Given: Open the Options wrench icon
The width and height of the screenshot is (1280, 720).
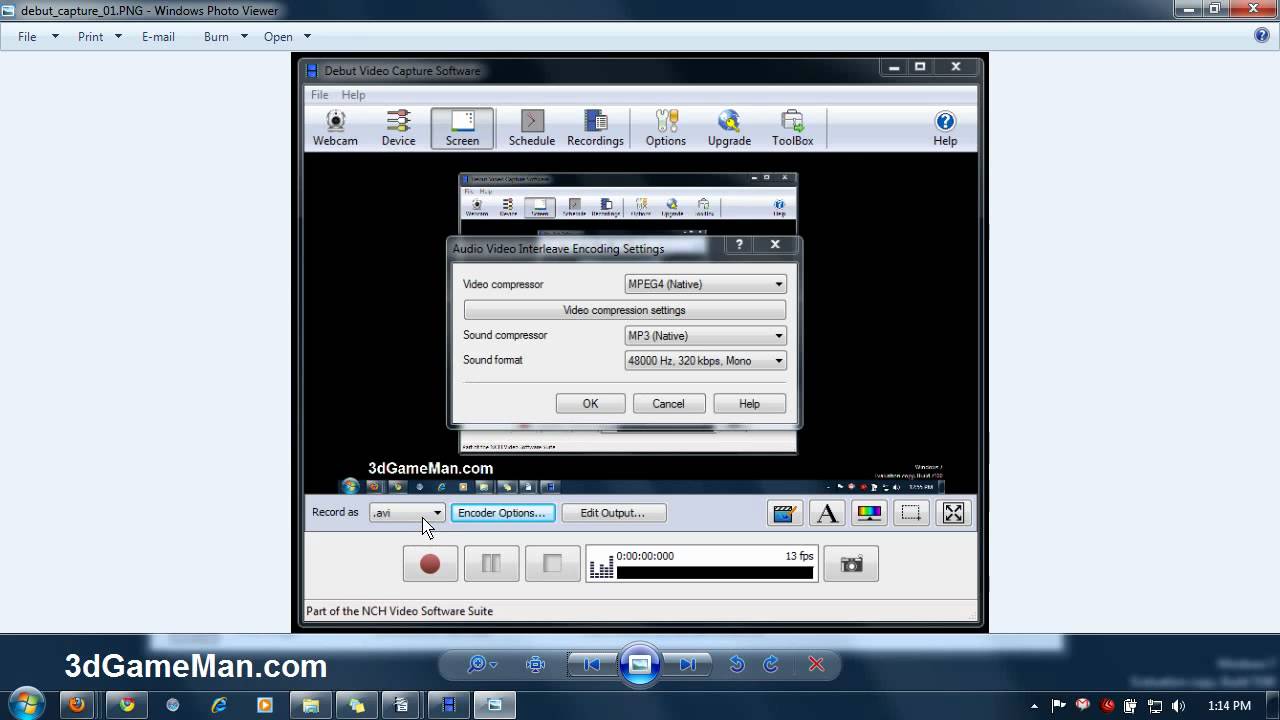Looking at the screenshot, I should pyautogui.click(x=665, y=129).
